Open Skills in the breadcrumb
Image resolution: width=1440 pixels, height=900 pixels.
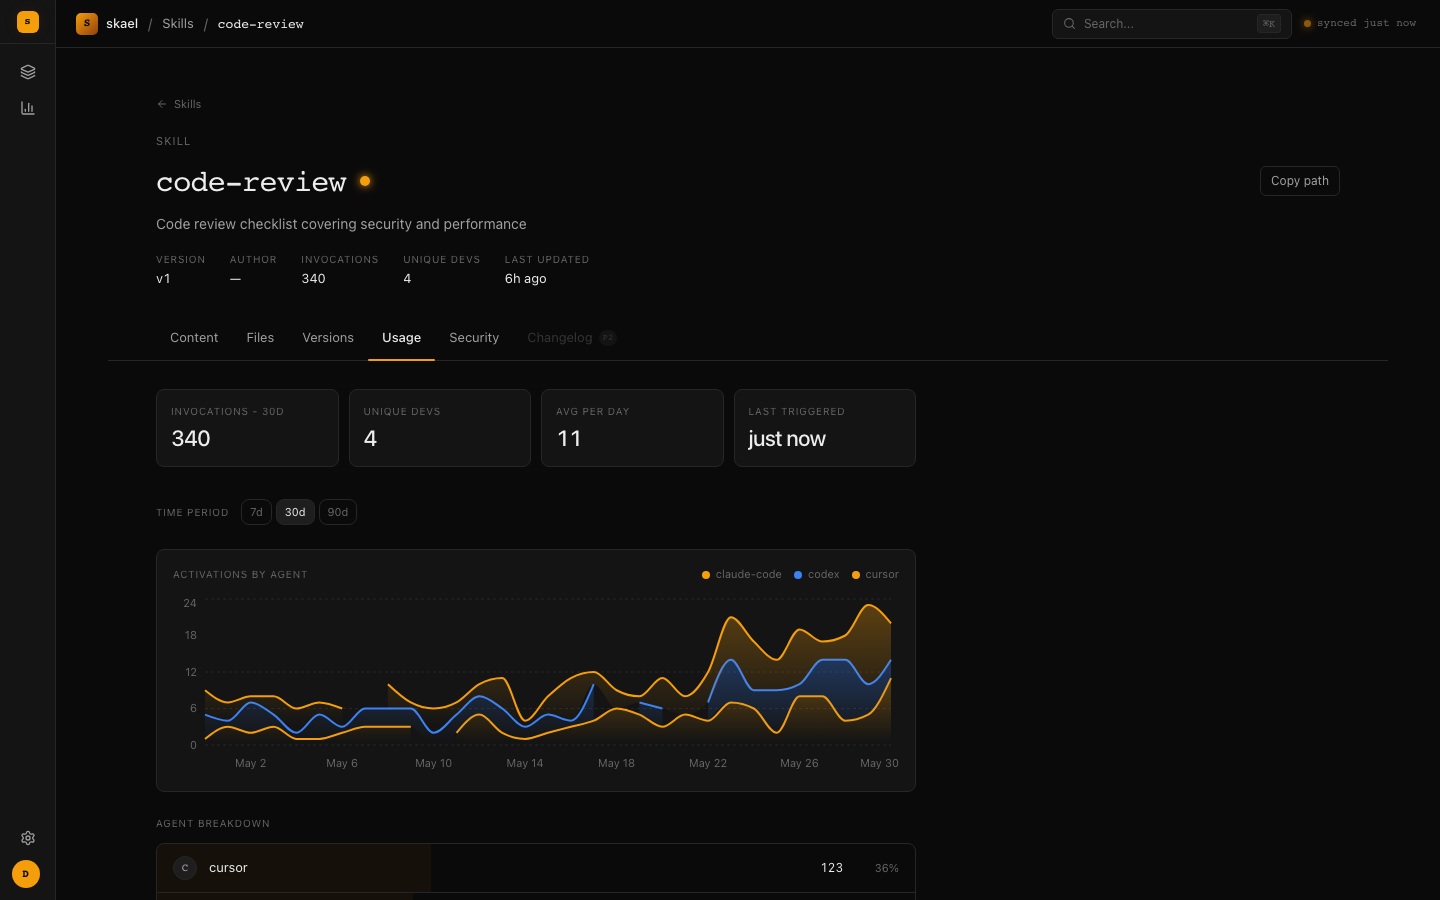tap(178, 24)
